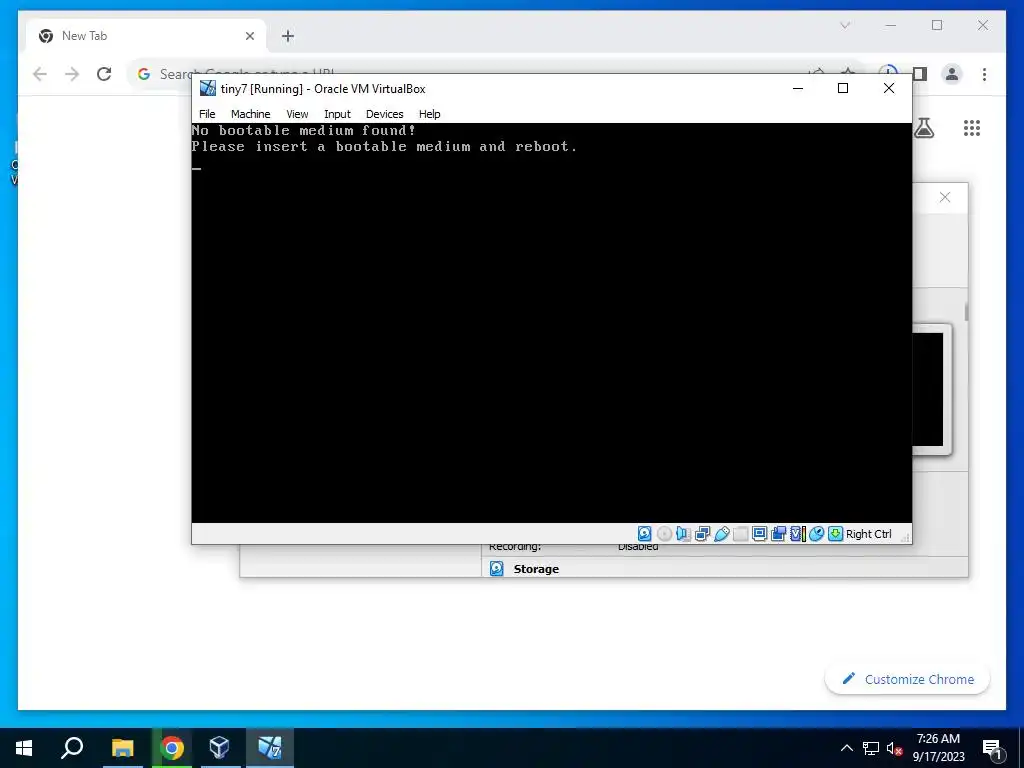Screen dimensions: 1024x768
Task: Open the audio indicator in VM status bar
Action: (x=683, y=534)
